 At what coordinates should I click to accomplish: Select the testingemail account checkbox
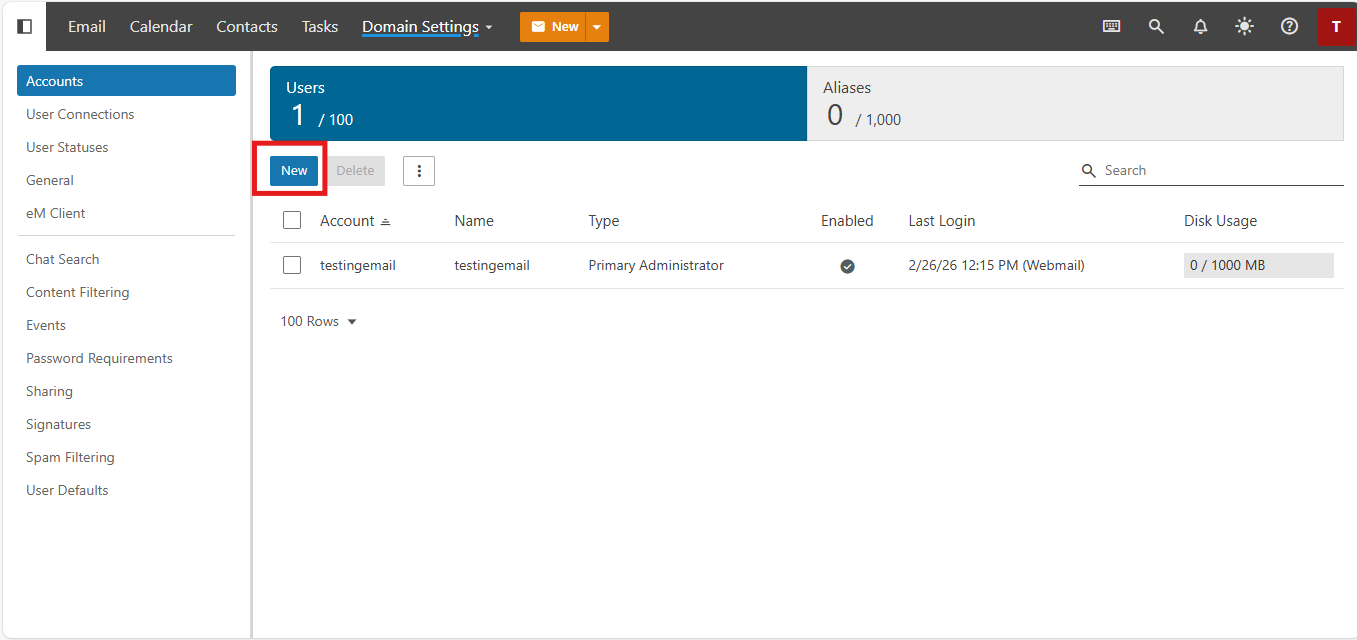click(292, 266)
